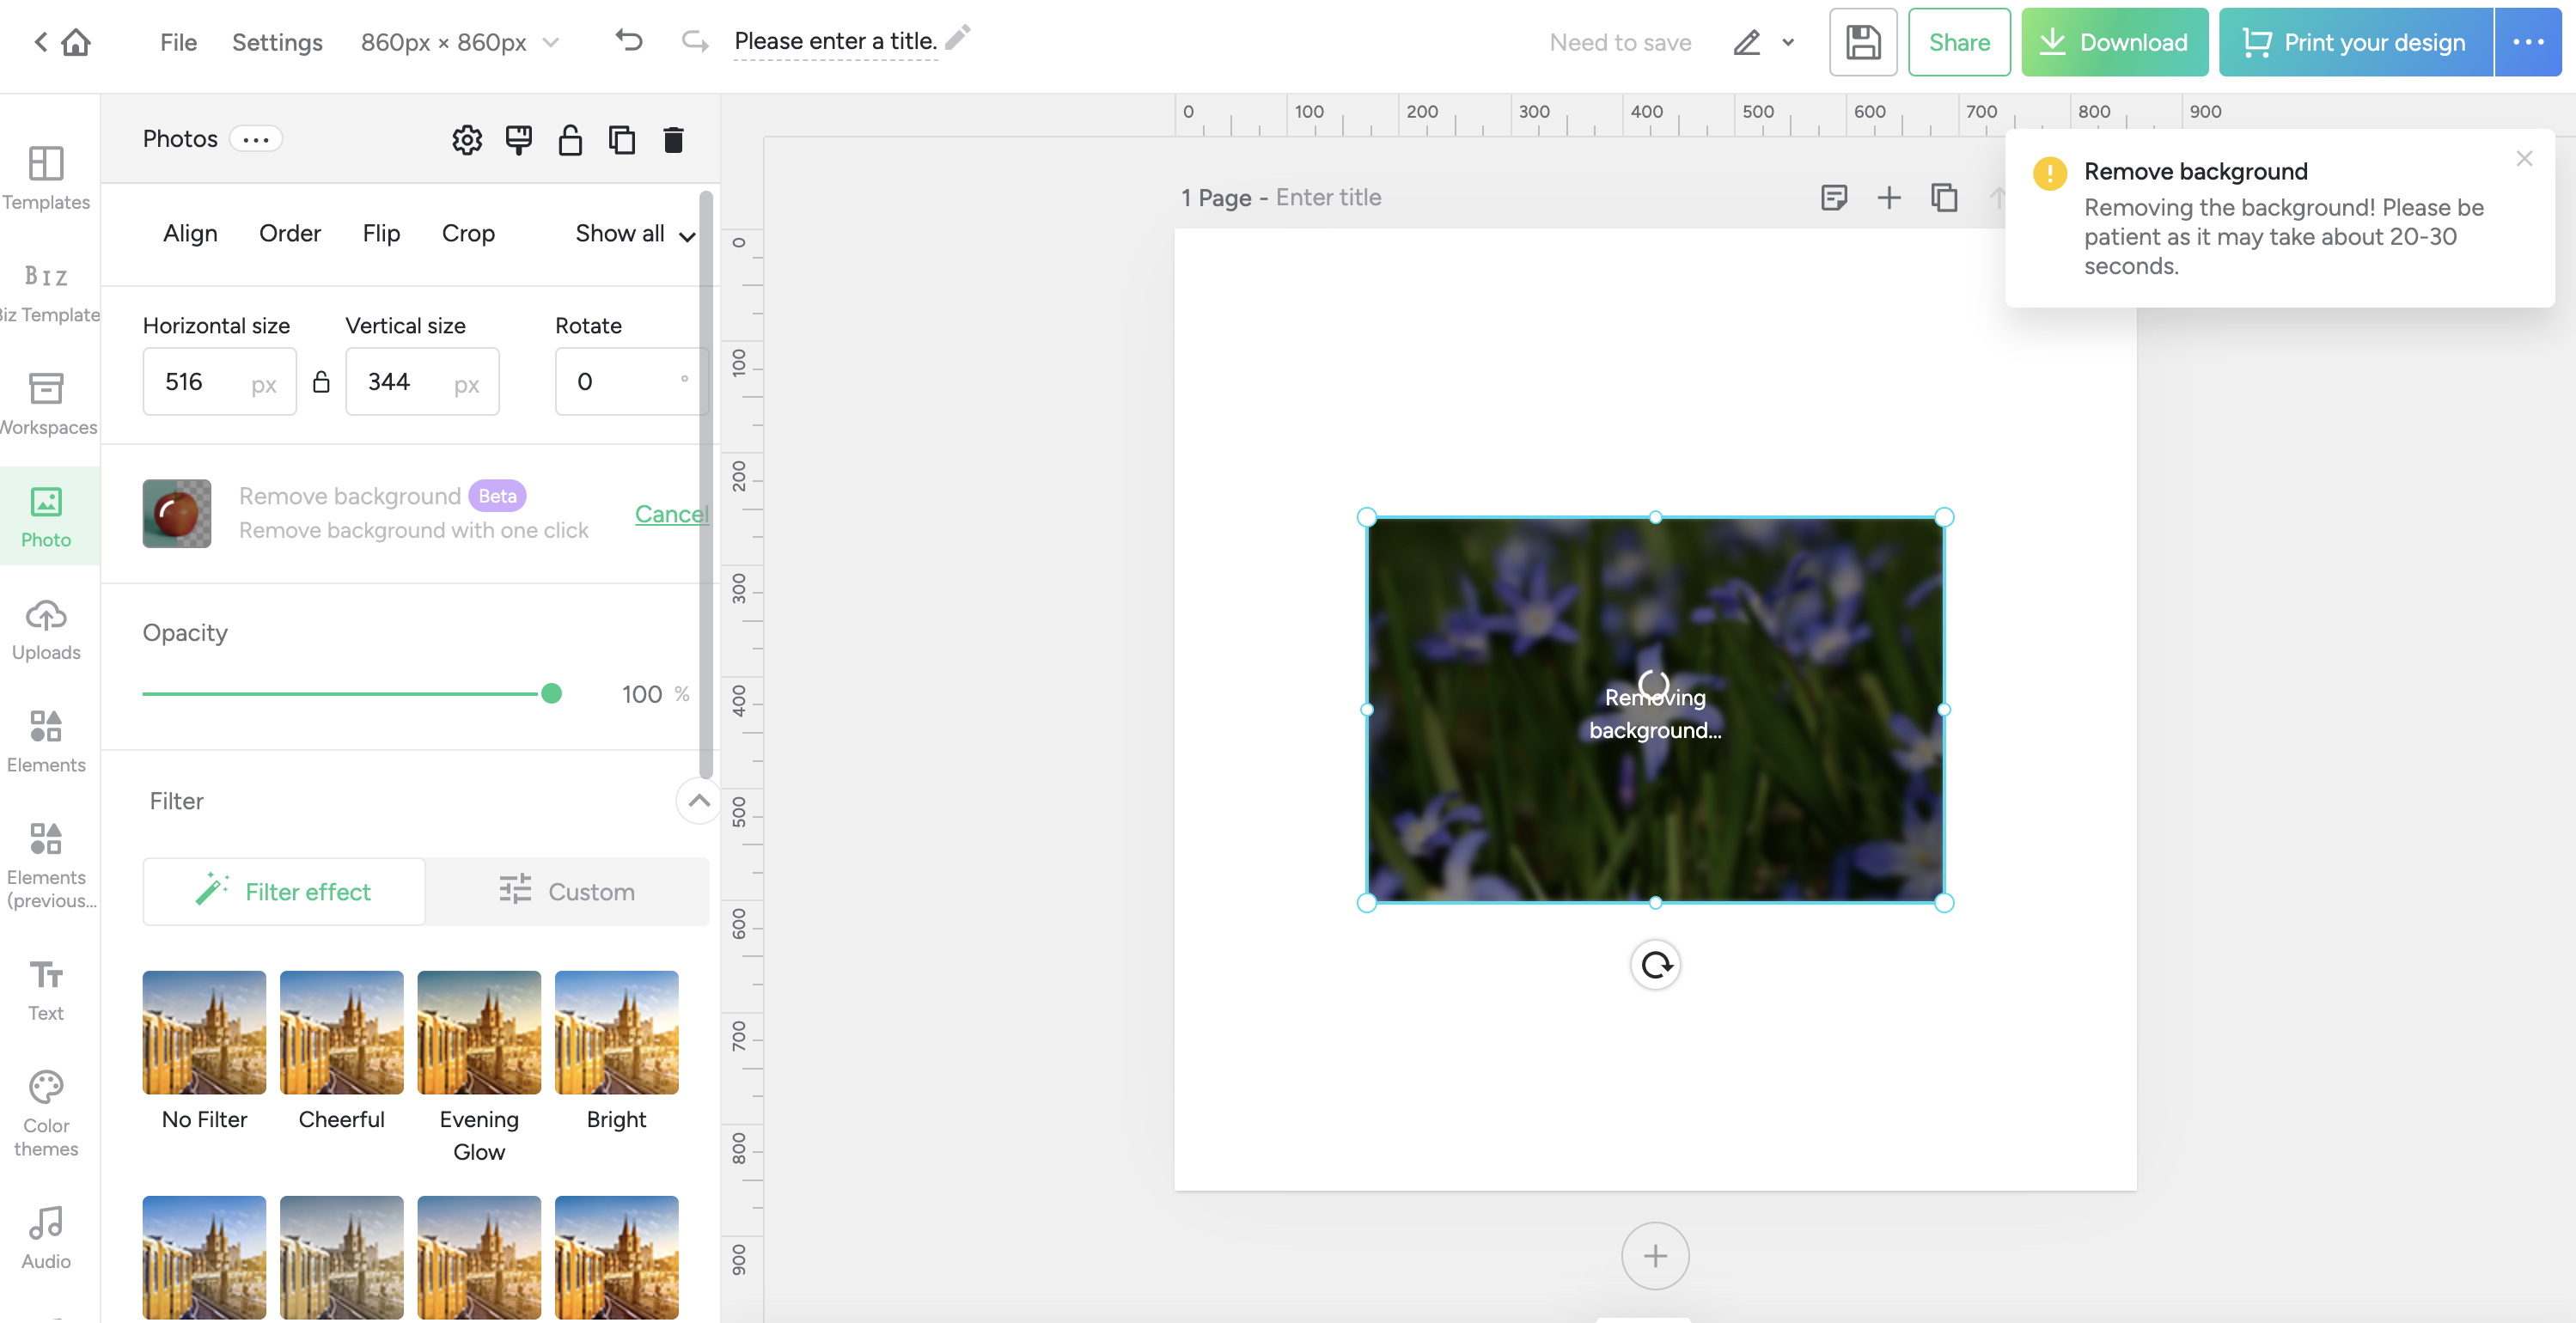The width and height of the screenshot is (2576, 1323).
Task: Open the File menu
Action: pyautogui.click(x=178, y=42)
